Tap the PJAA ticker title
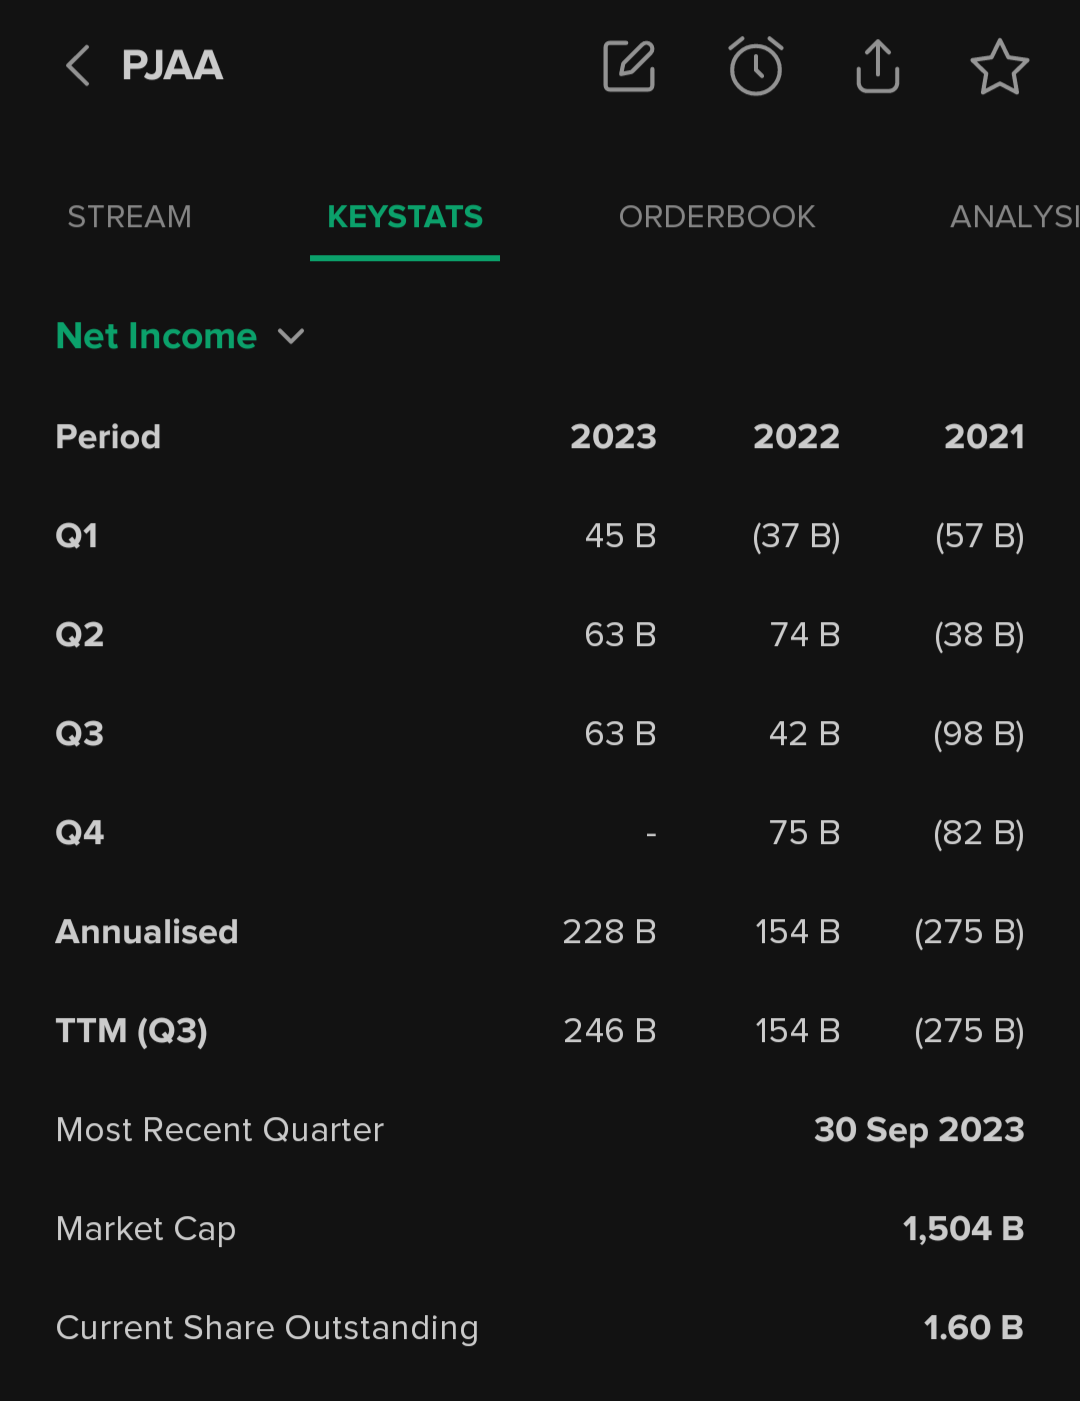The image size is (1080, 1401). 172,66
